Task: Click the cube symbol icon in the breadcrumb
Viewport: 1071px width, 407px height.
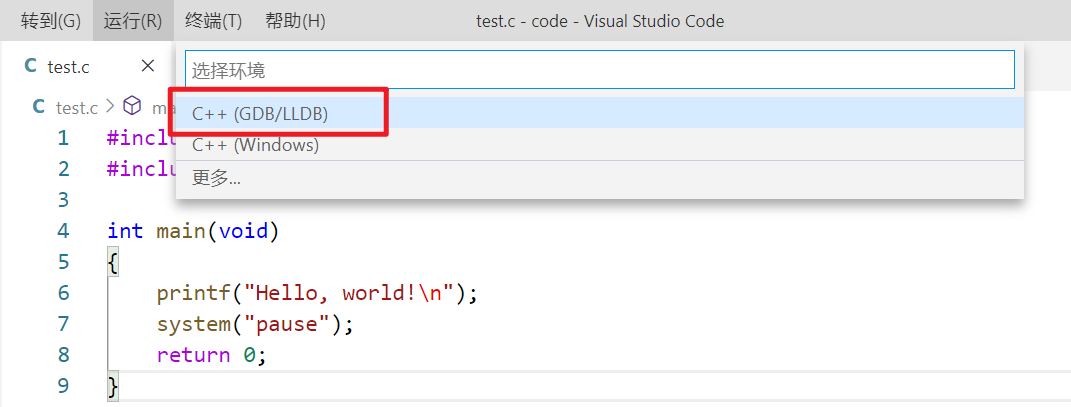Action: pyautogui.click(x=132, y=106)
